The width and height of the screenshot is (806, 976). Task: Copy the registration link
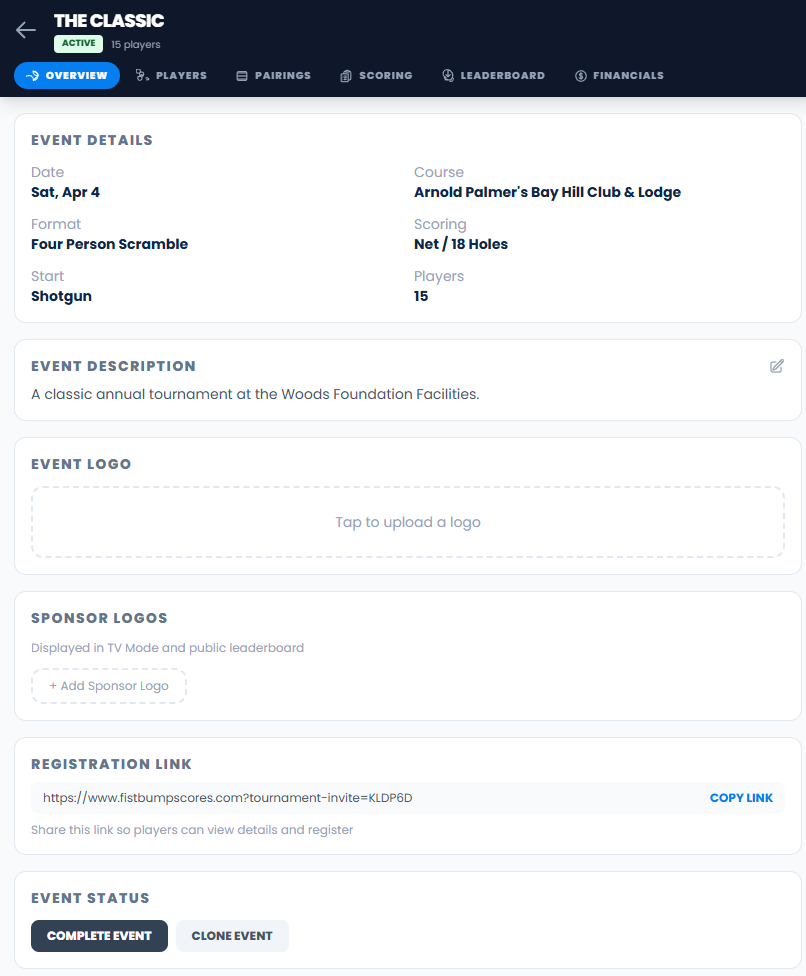pos(741,798)
